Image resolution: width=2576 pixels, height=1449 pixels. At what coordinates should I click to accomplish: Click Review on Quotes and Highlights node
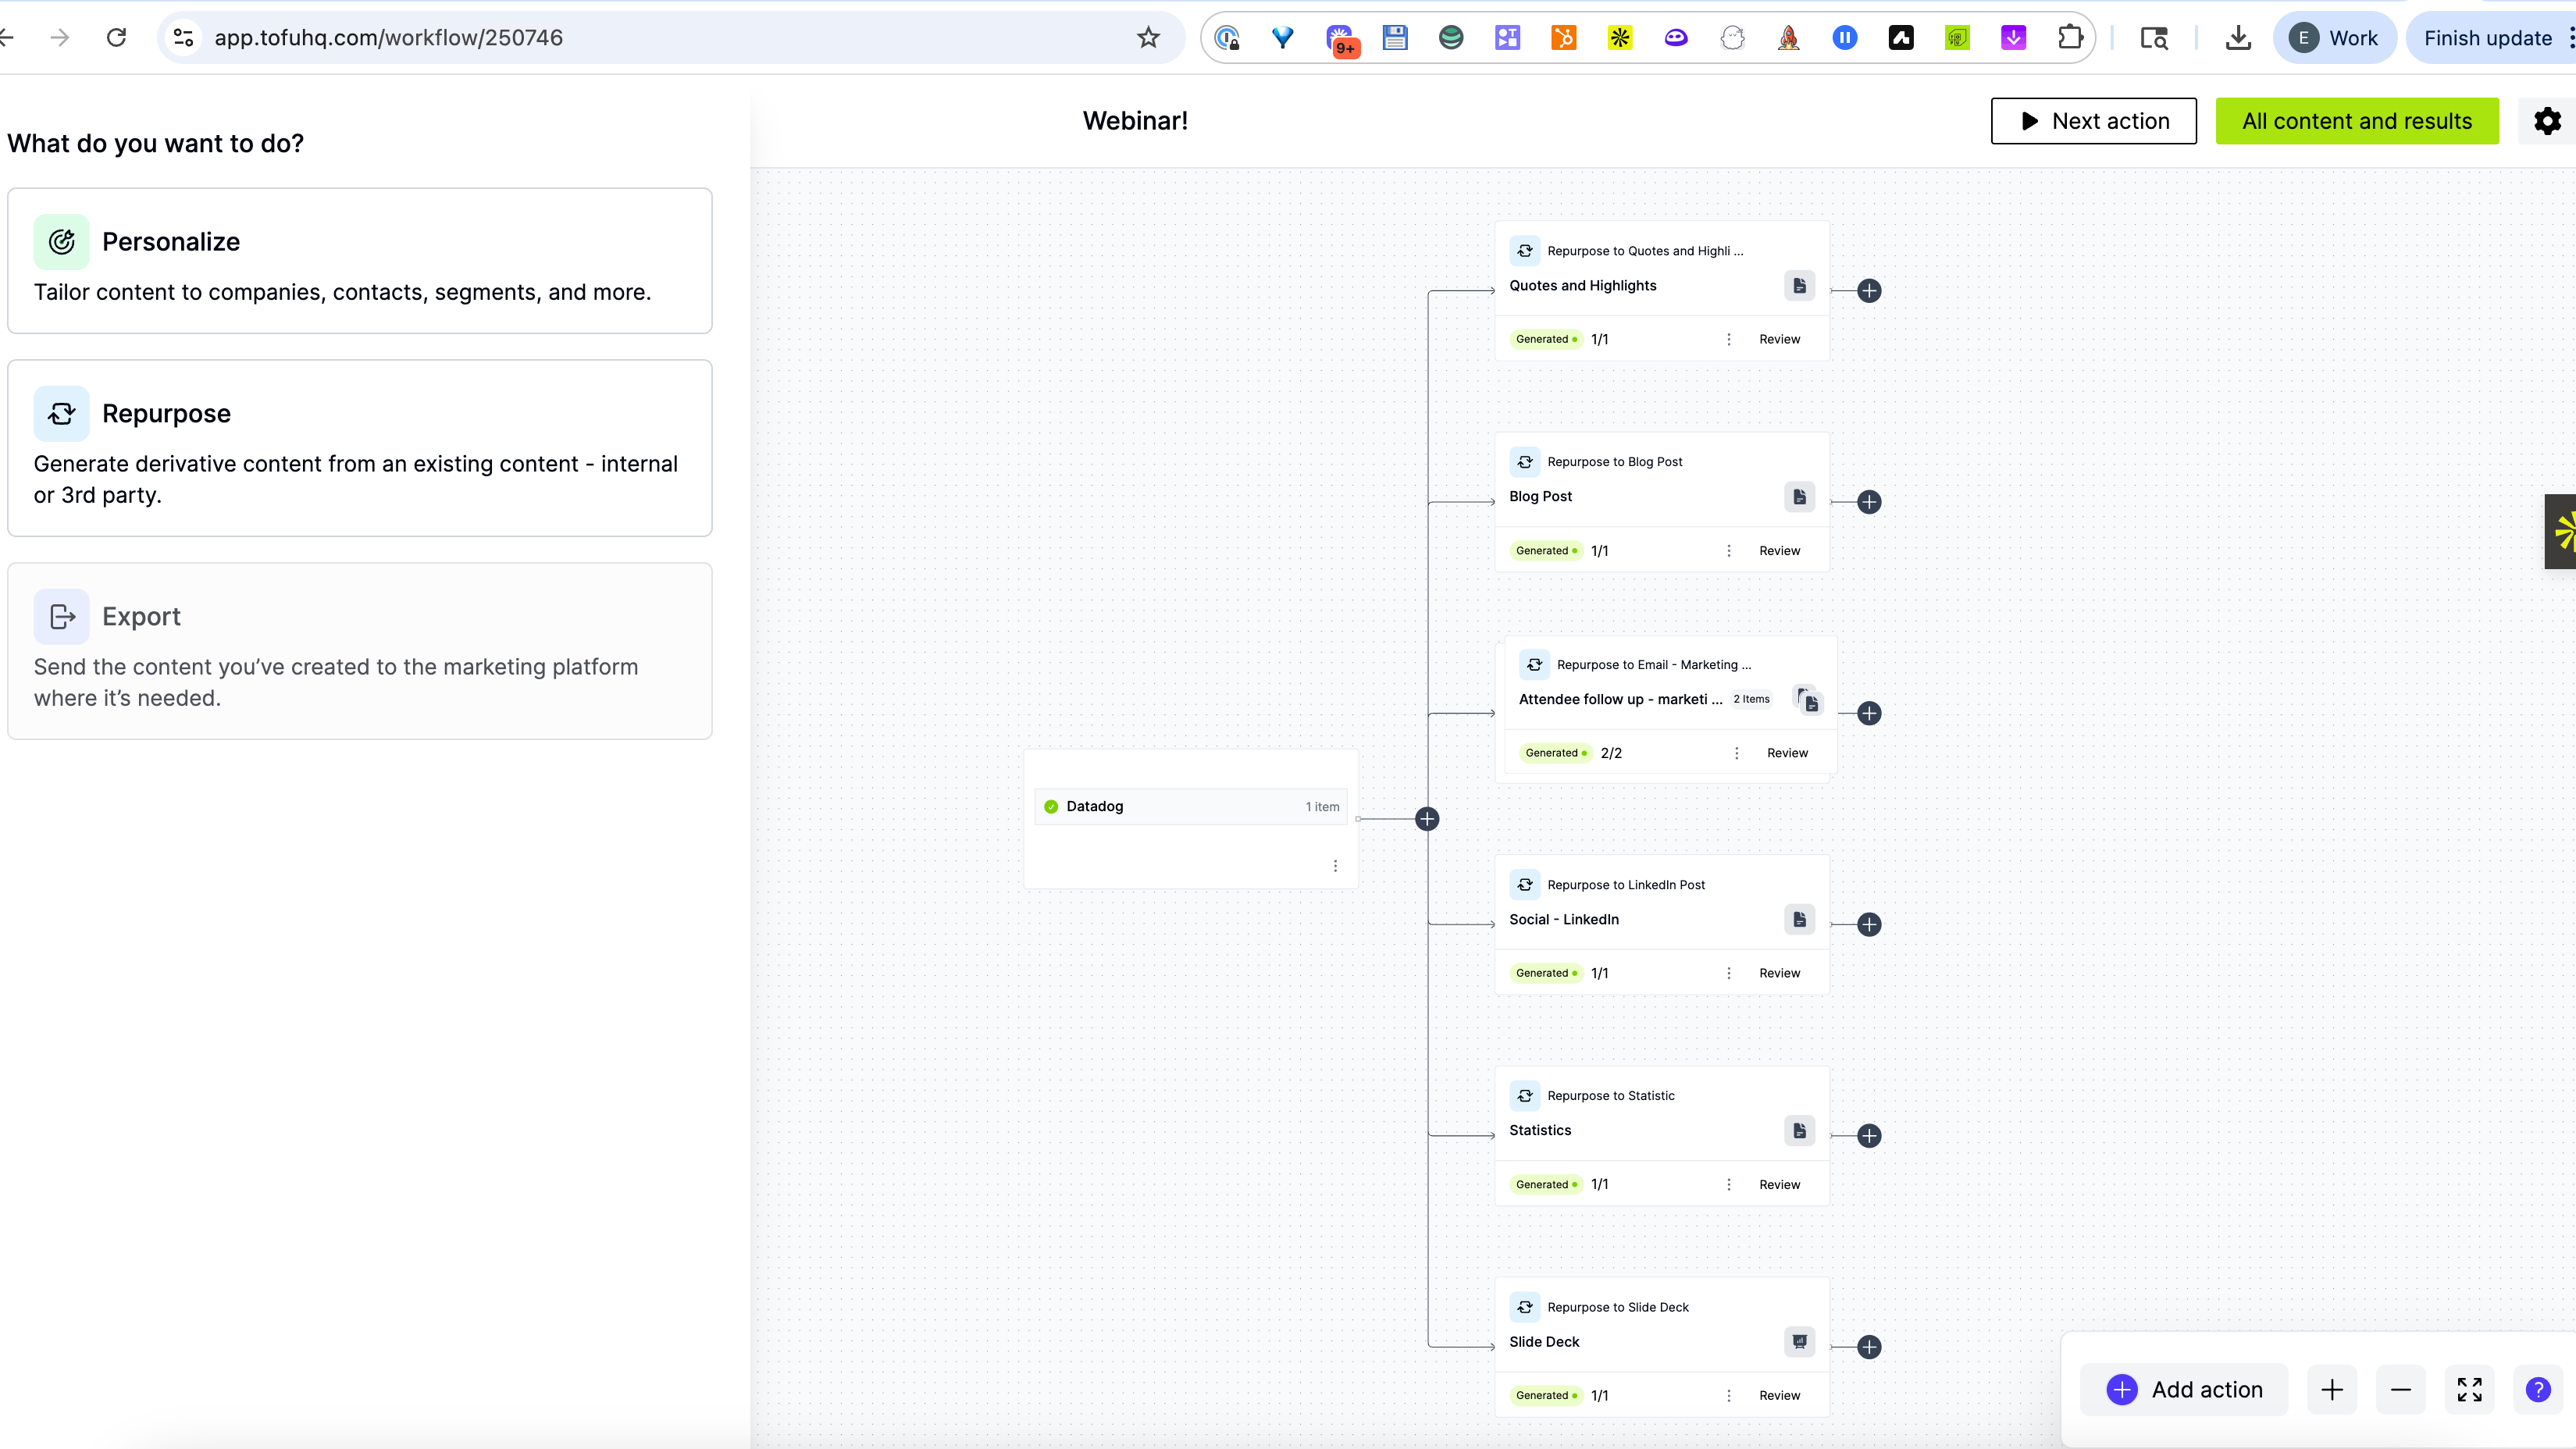pos(1779,339)
